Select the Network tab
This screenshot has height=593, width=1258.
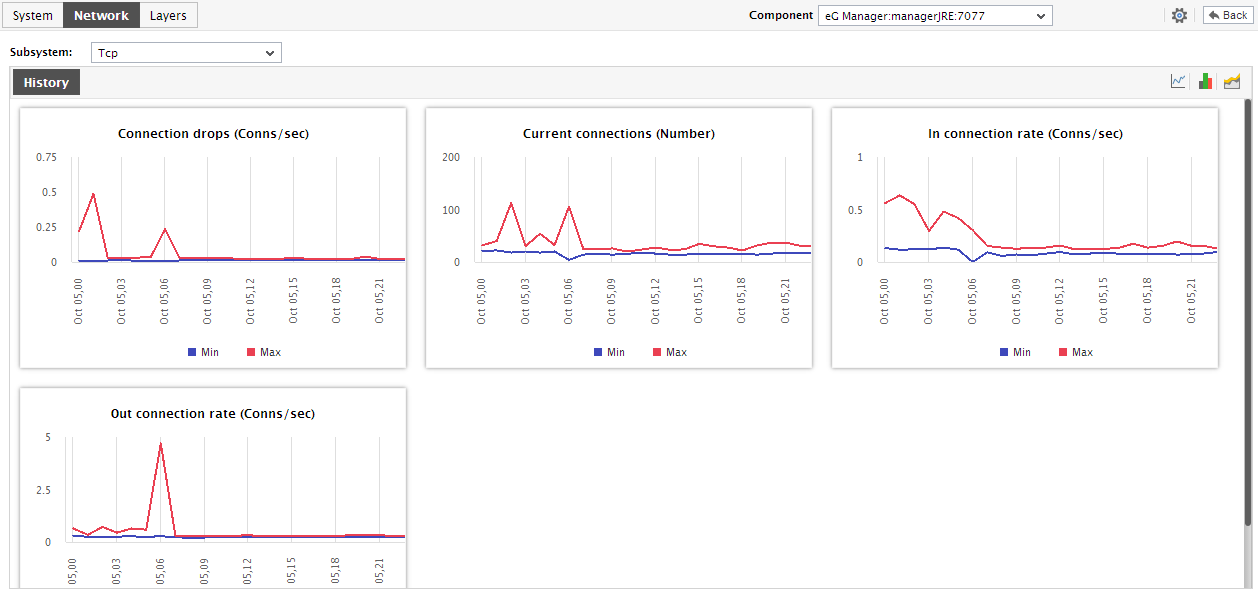tap(101, 15)
